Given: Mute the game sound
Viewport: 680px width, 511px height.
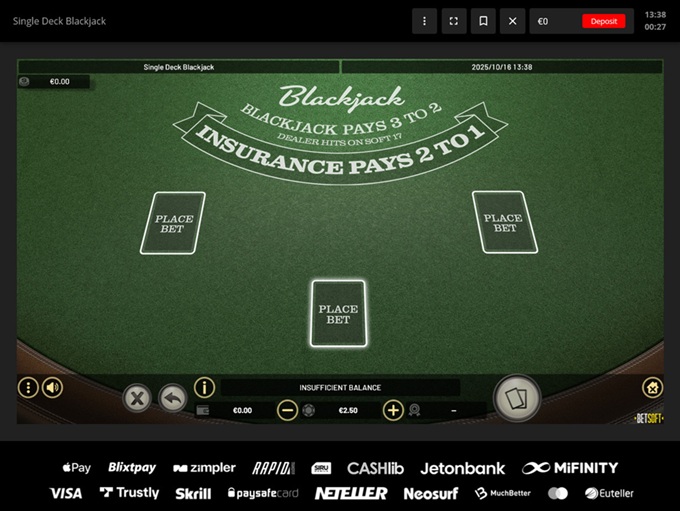Looking at the screenshot, I should tap(52, 387).
